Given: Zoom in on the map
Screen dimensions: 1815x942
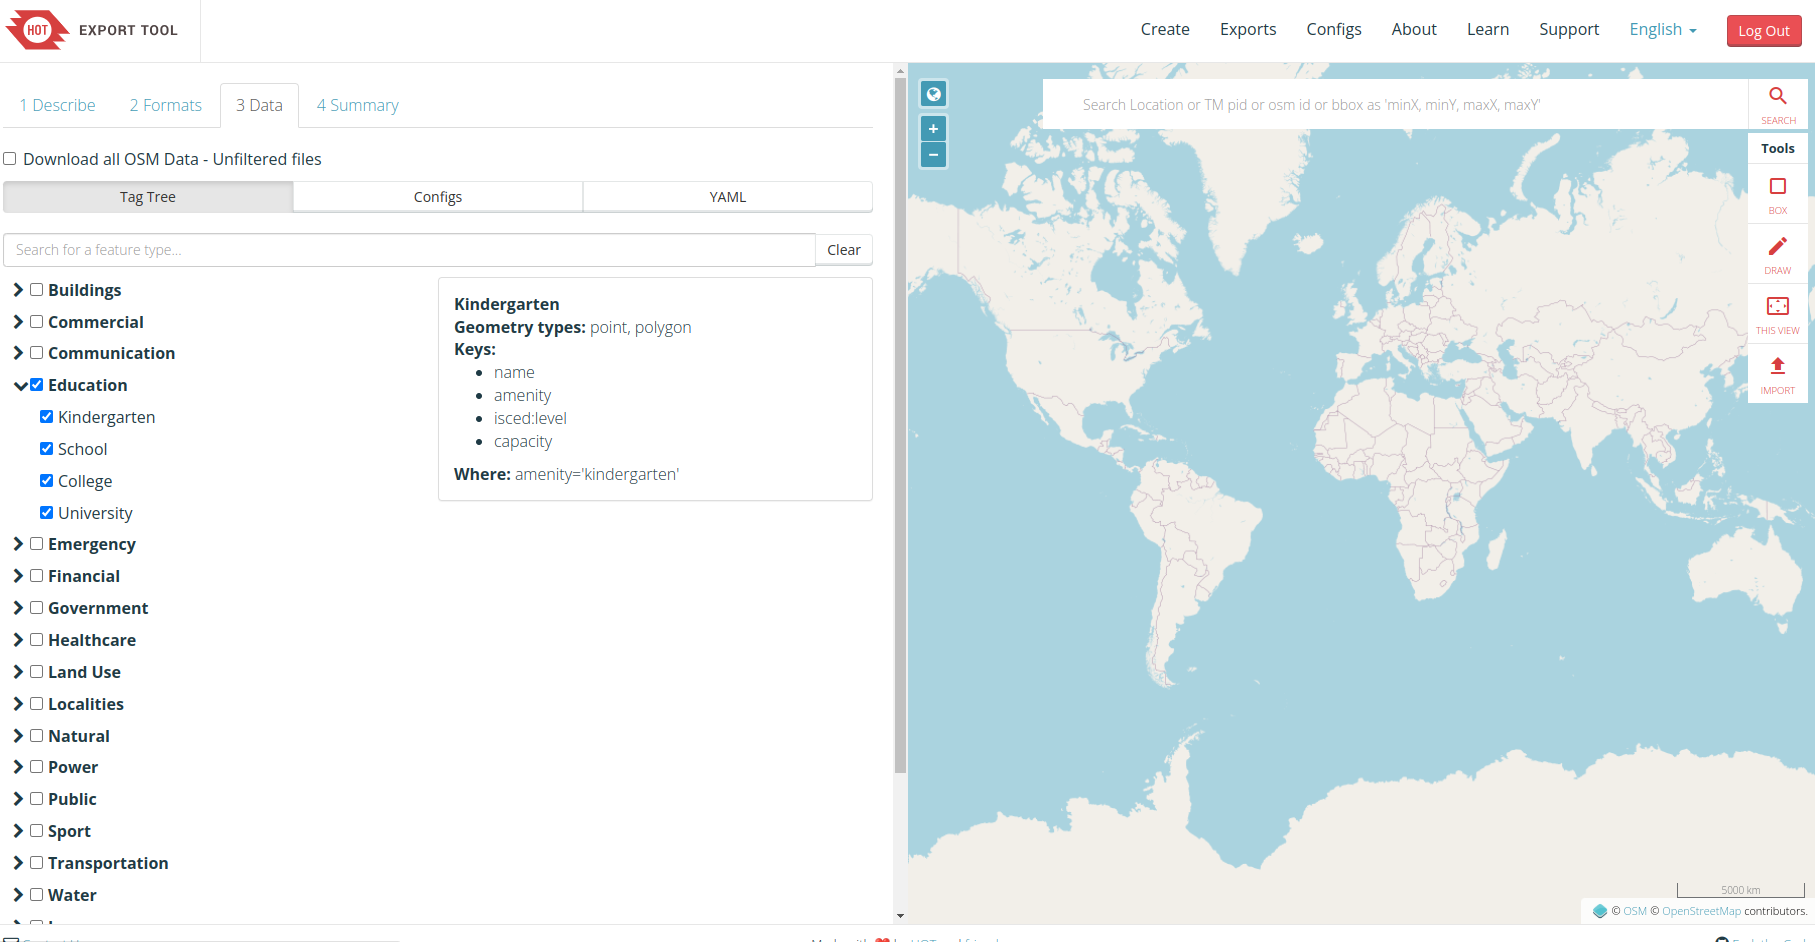Looking at the screenshot, I should coord(933,129).
